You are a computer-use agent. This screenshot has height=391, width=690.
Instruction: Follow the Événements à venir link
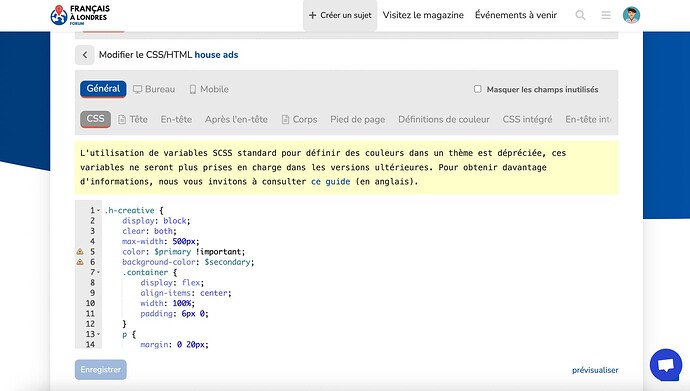516,15
